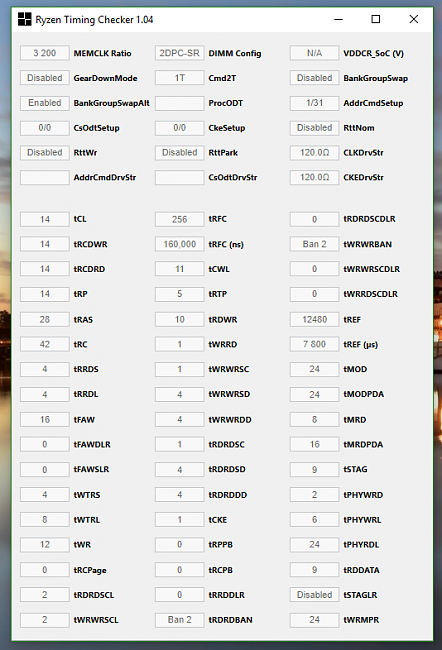Select the tRDRDBAN Ban 2 field
The image size is (442, 650).
tap(180, 620)
